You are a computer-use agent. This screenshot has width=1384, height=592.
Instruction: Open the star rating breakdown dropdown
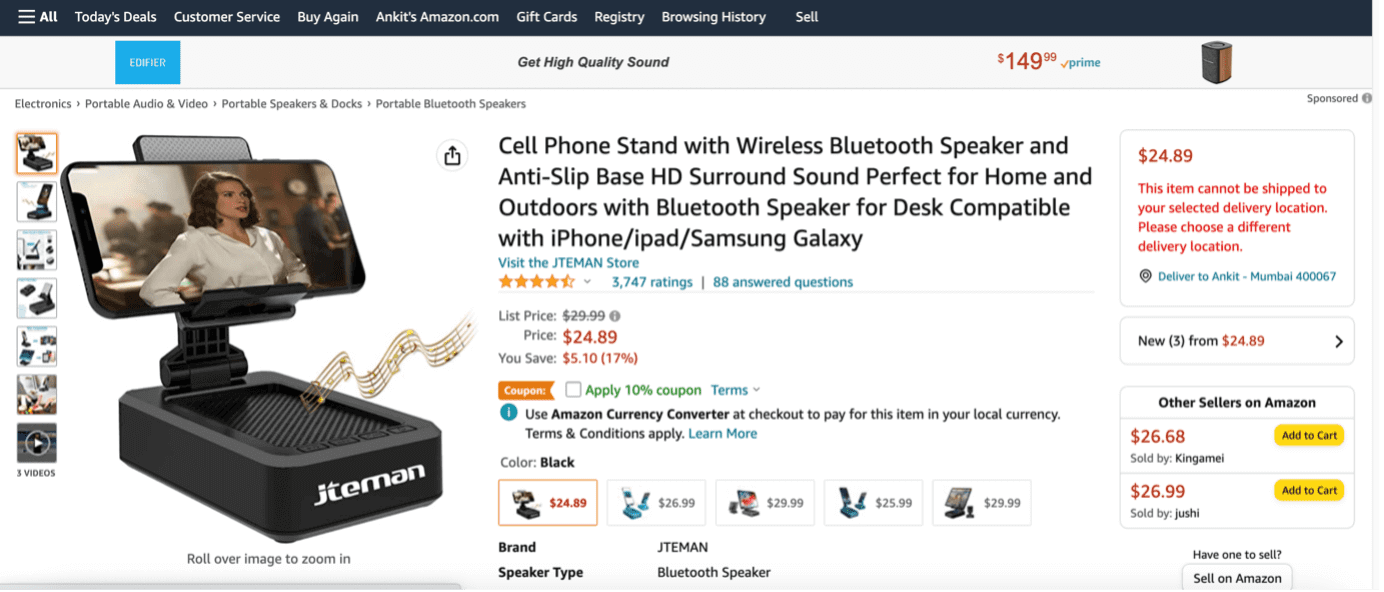pyautogui.click(x=589, y=282)
